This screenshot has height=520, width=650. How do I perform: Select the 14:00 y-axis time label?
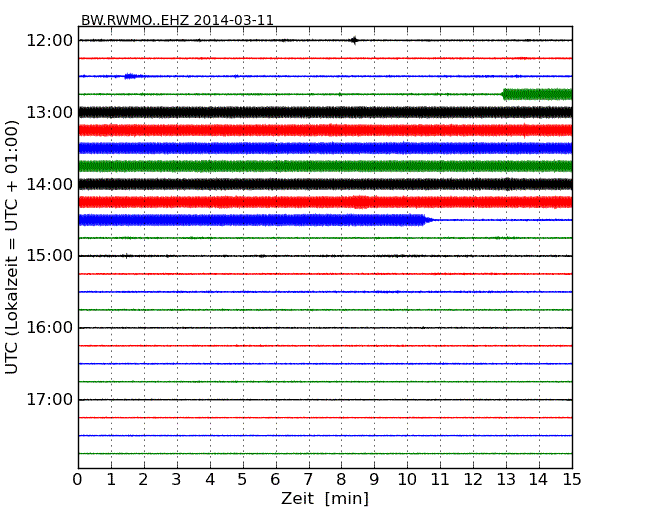pos(50,184)
